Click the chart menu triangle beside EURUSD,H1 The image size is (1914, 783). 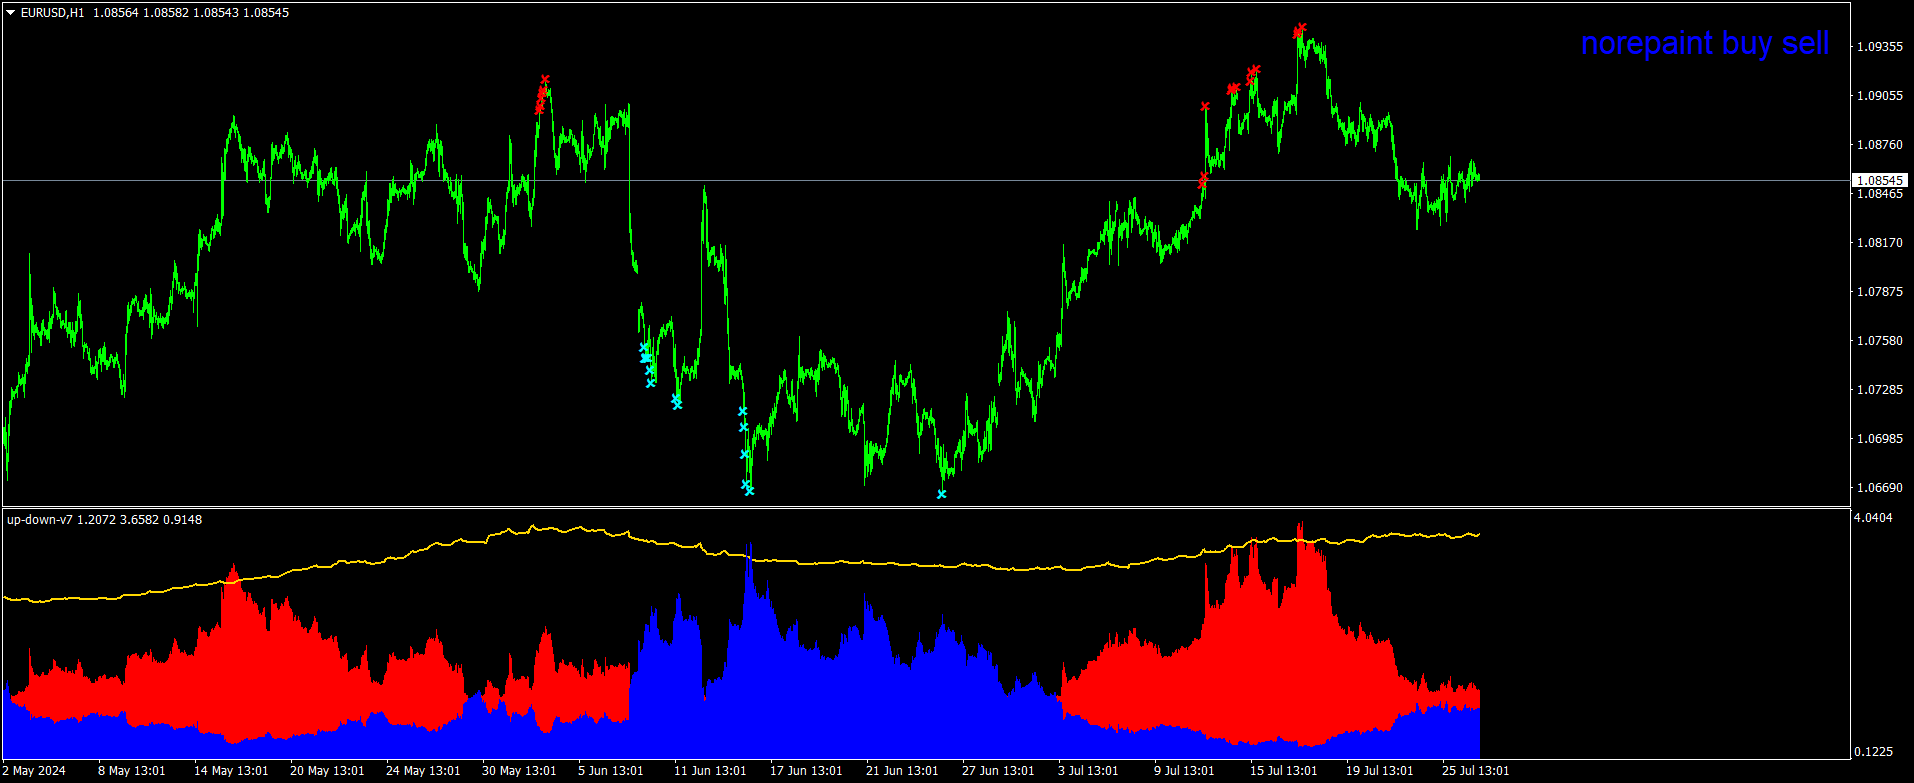pos(11,13)
